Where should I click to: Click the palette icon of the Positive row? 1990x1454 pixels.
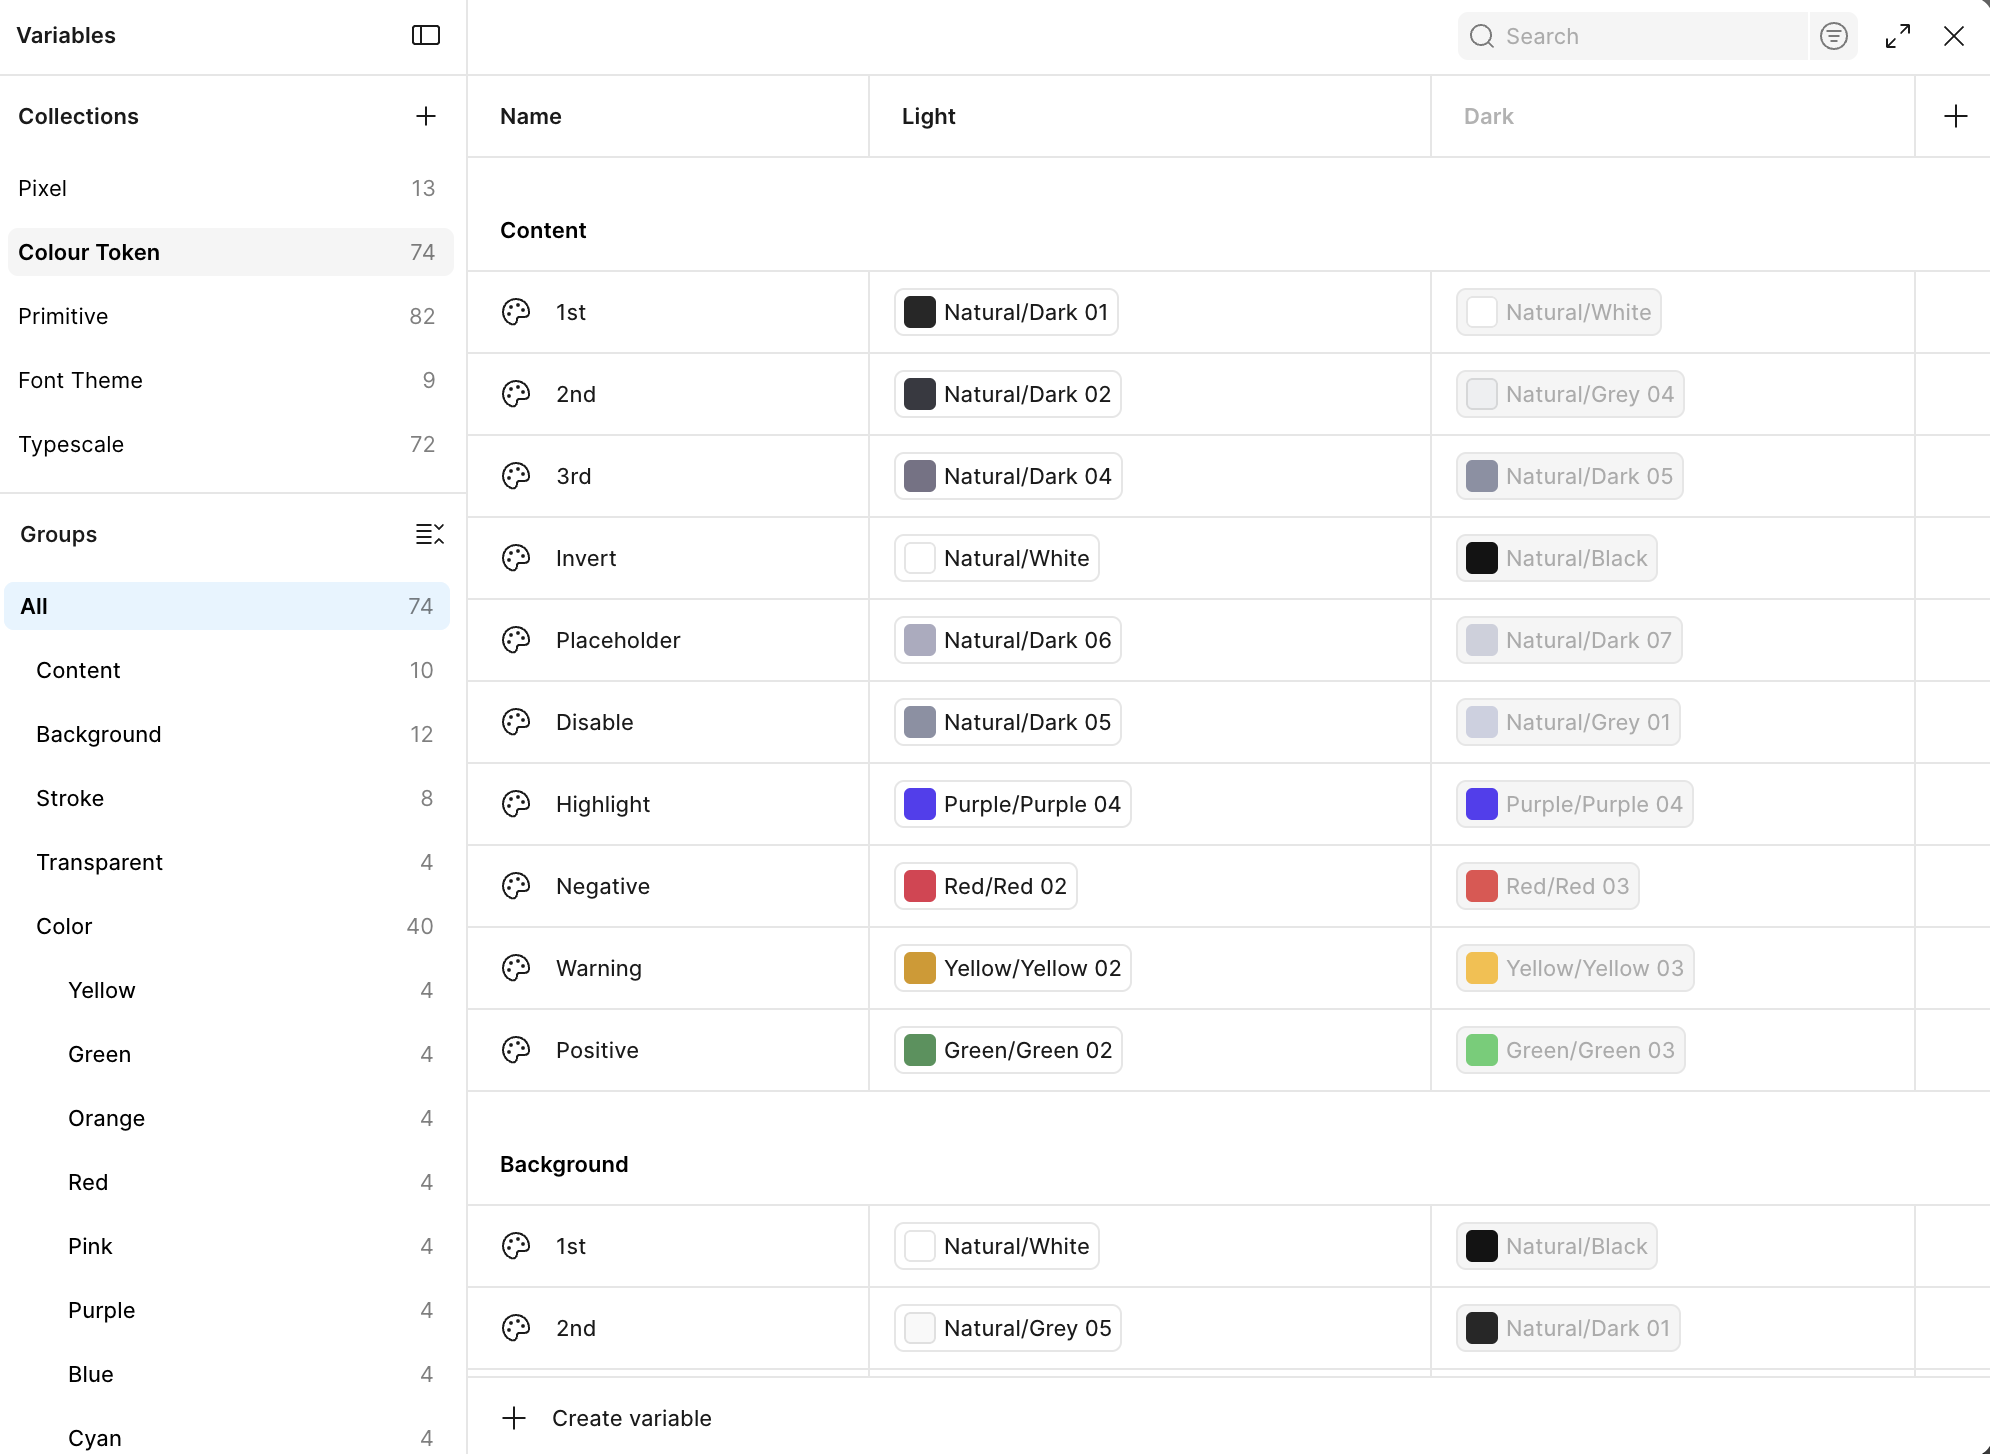point(516,1050)
